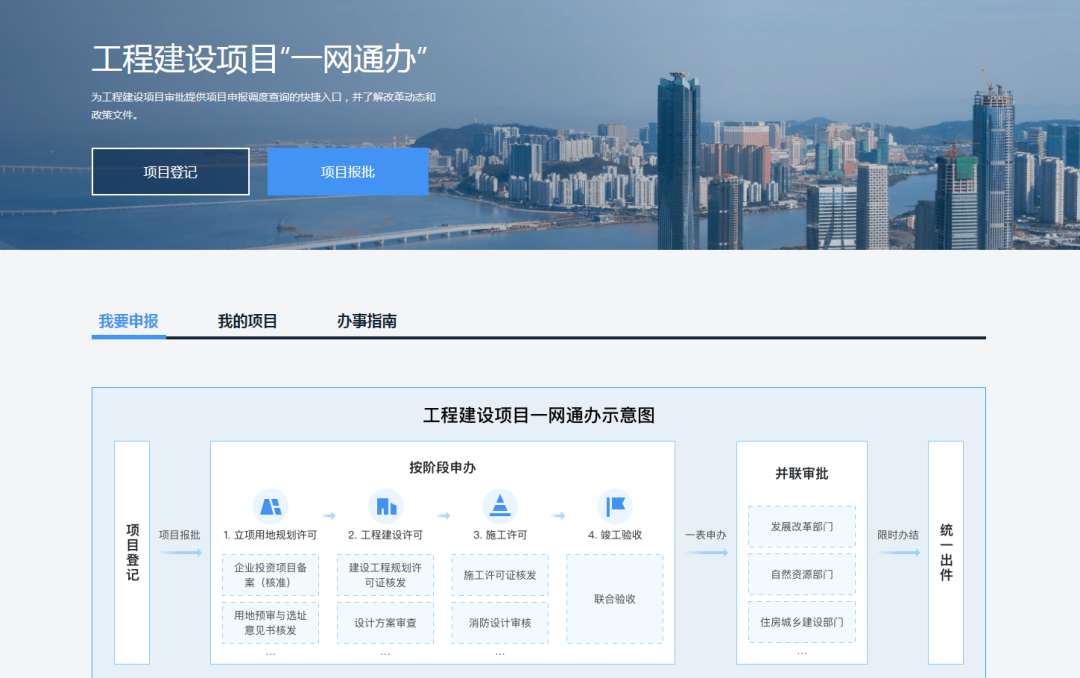Click the 限时办结 arrow label
The width and height of the screenshot is (1080, 678).
(x=897, y=535)
